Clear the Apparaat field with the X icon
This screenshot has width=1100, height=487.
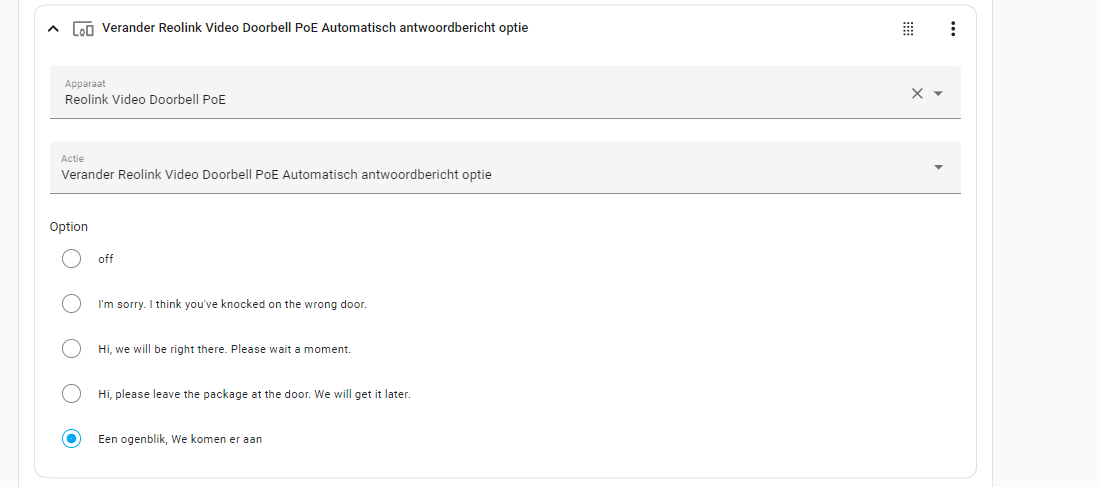coord(917,93)
